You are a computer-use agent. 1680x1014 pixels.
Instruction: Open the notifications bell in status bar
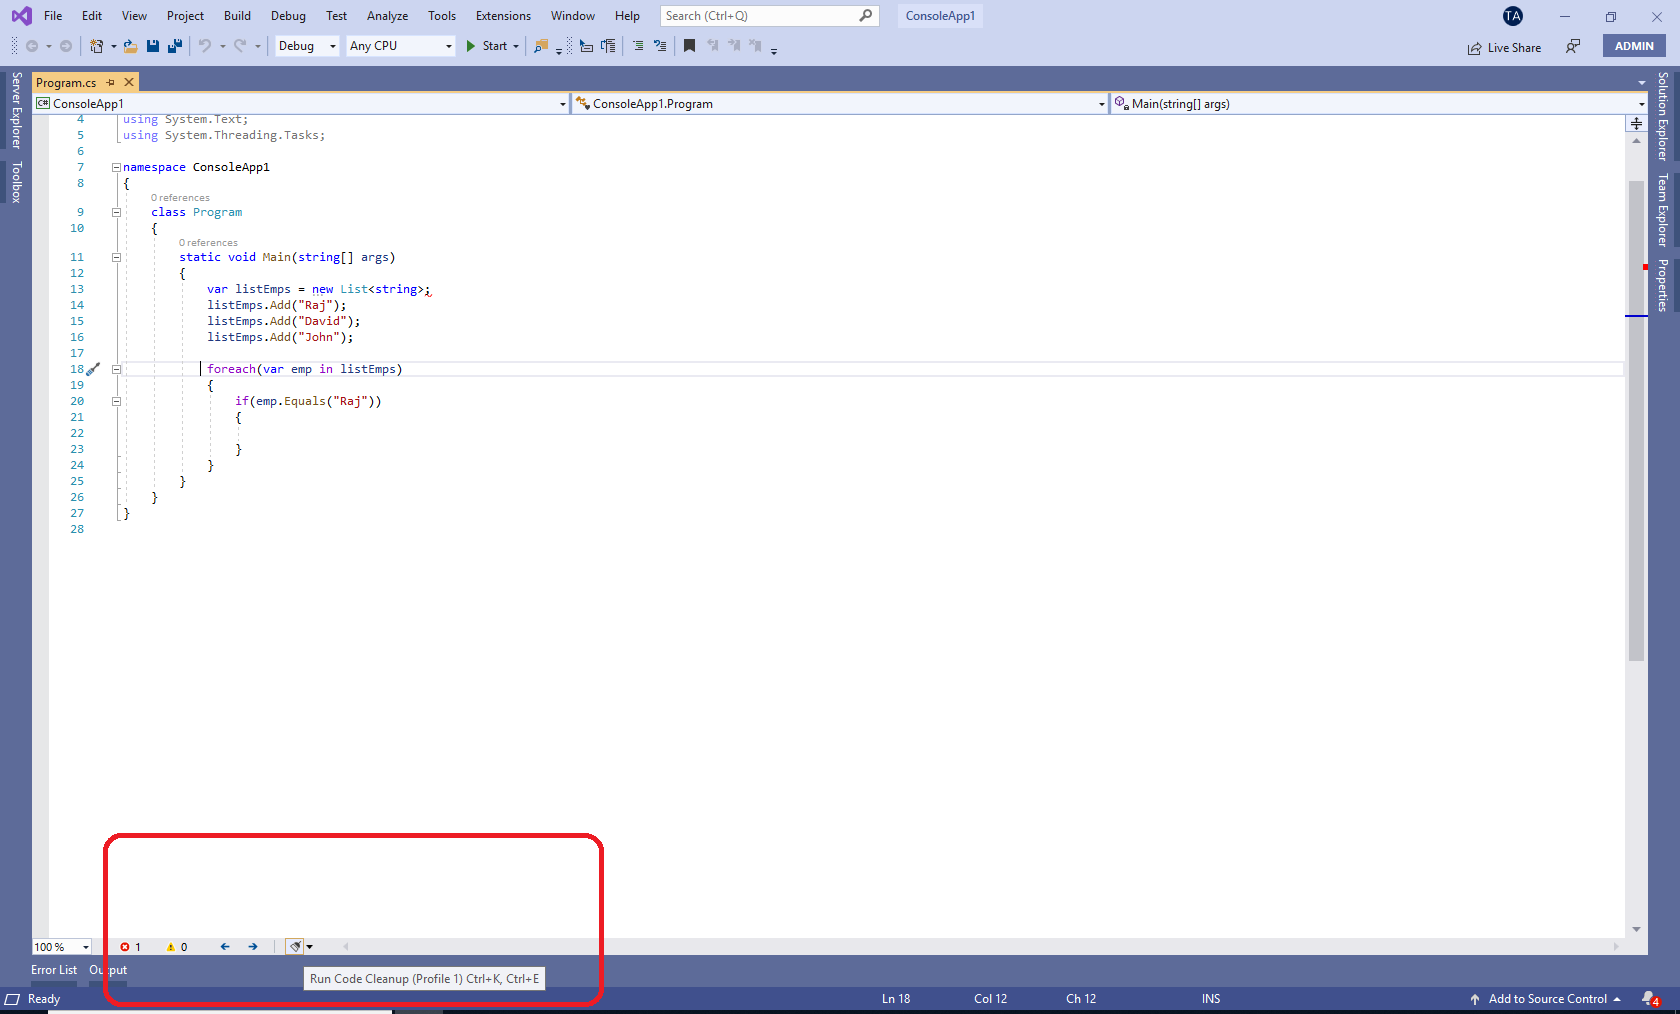point(1650,998)
